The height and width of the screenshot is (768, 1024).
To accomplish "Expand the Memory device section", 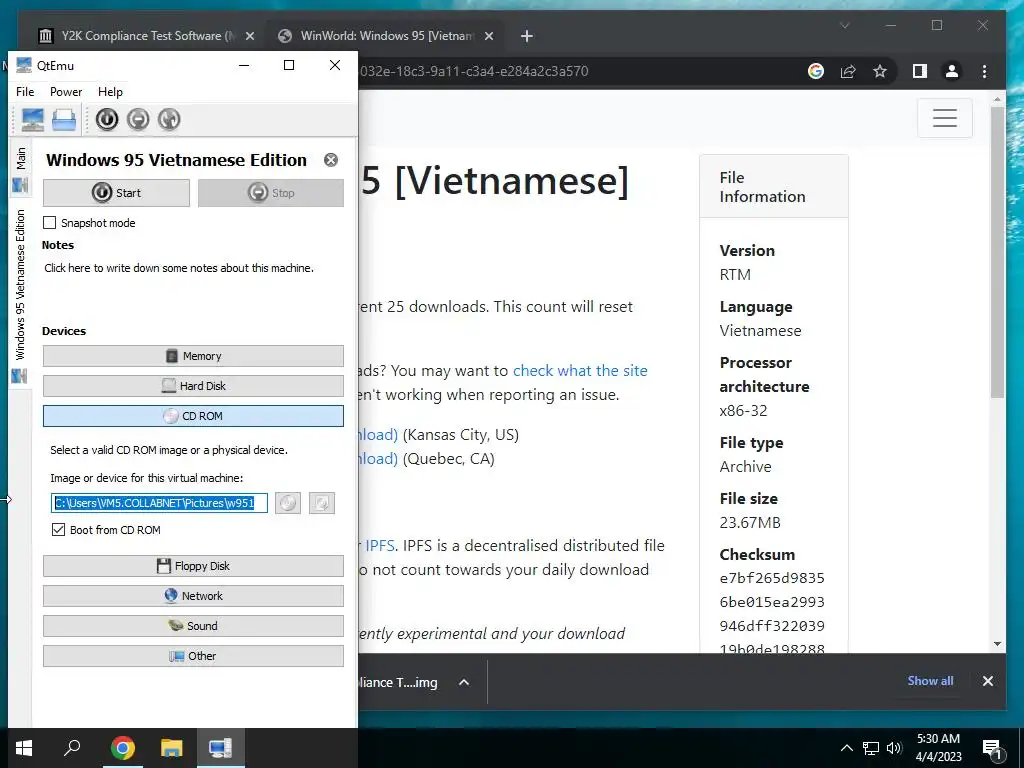I will pyautogui.click(x=193, y=356).
